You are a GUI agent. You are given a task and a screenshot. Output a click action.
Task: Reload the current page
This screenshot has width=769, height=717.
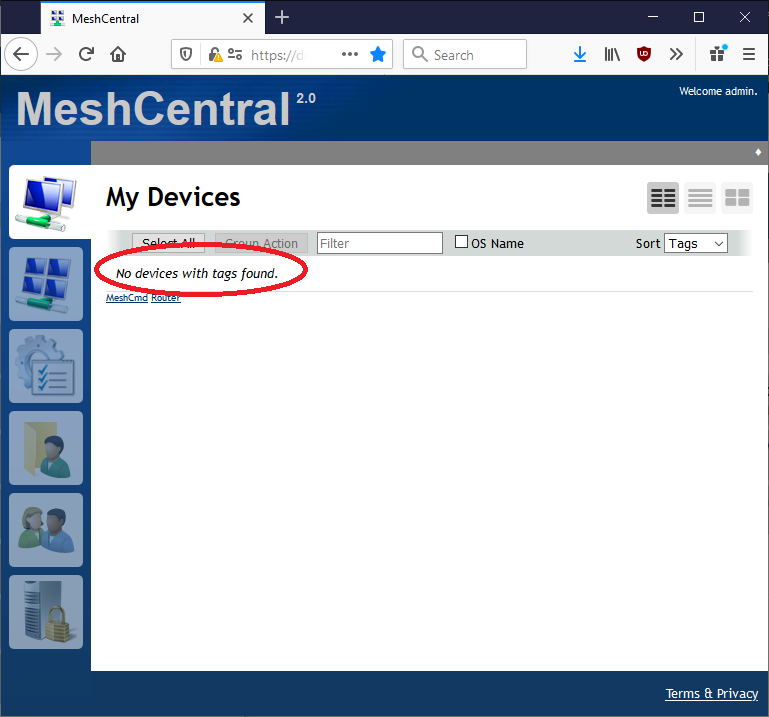pos(86,54)
